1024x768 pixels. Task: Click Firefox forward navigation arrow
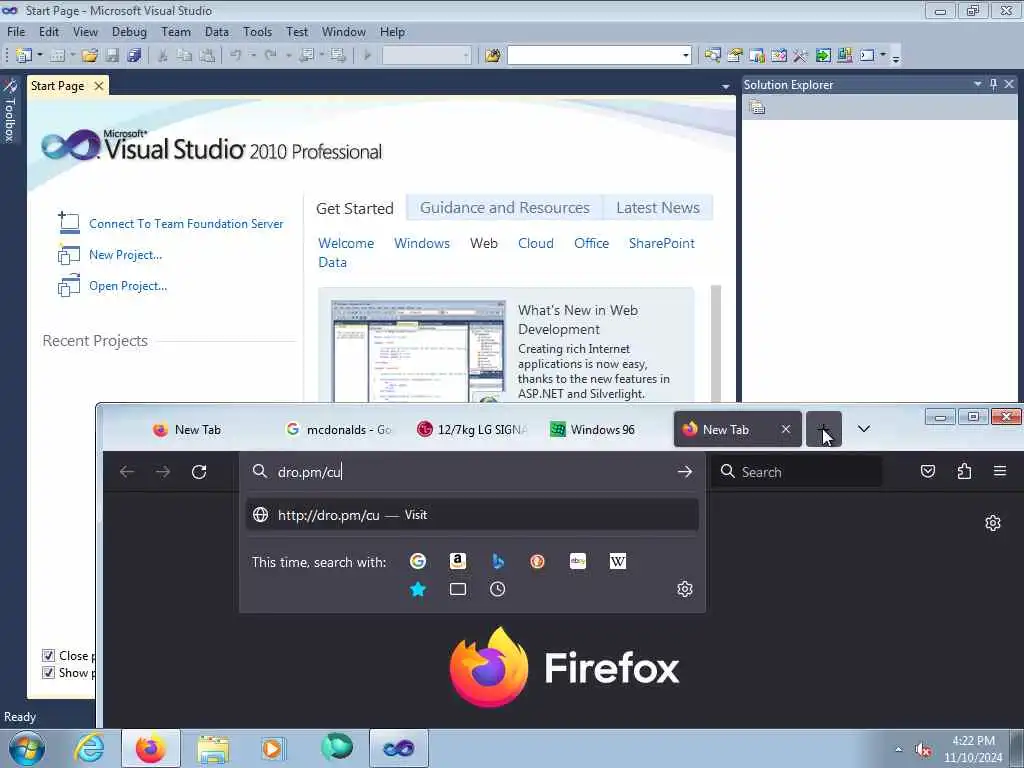163,472
